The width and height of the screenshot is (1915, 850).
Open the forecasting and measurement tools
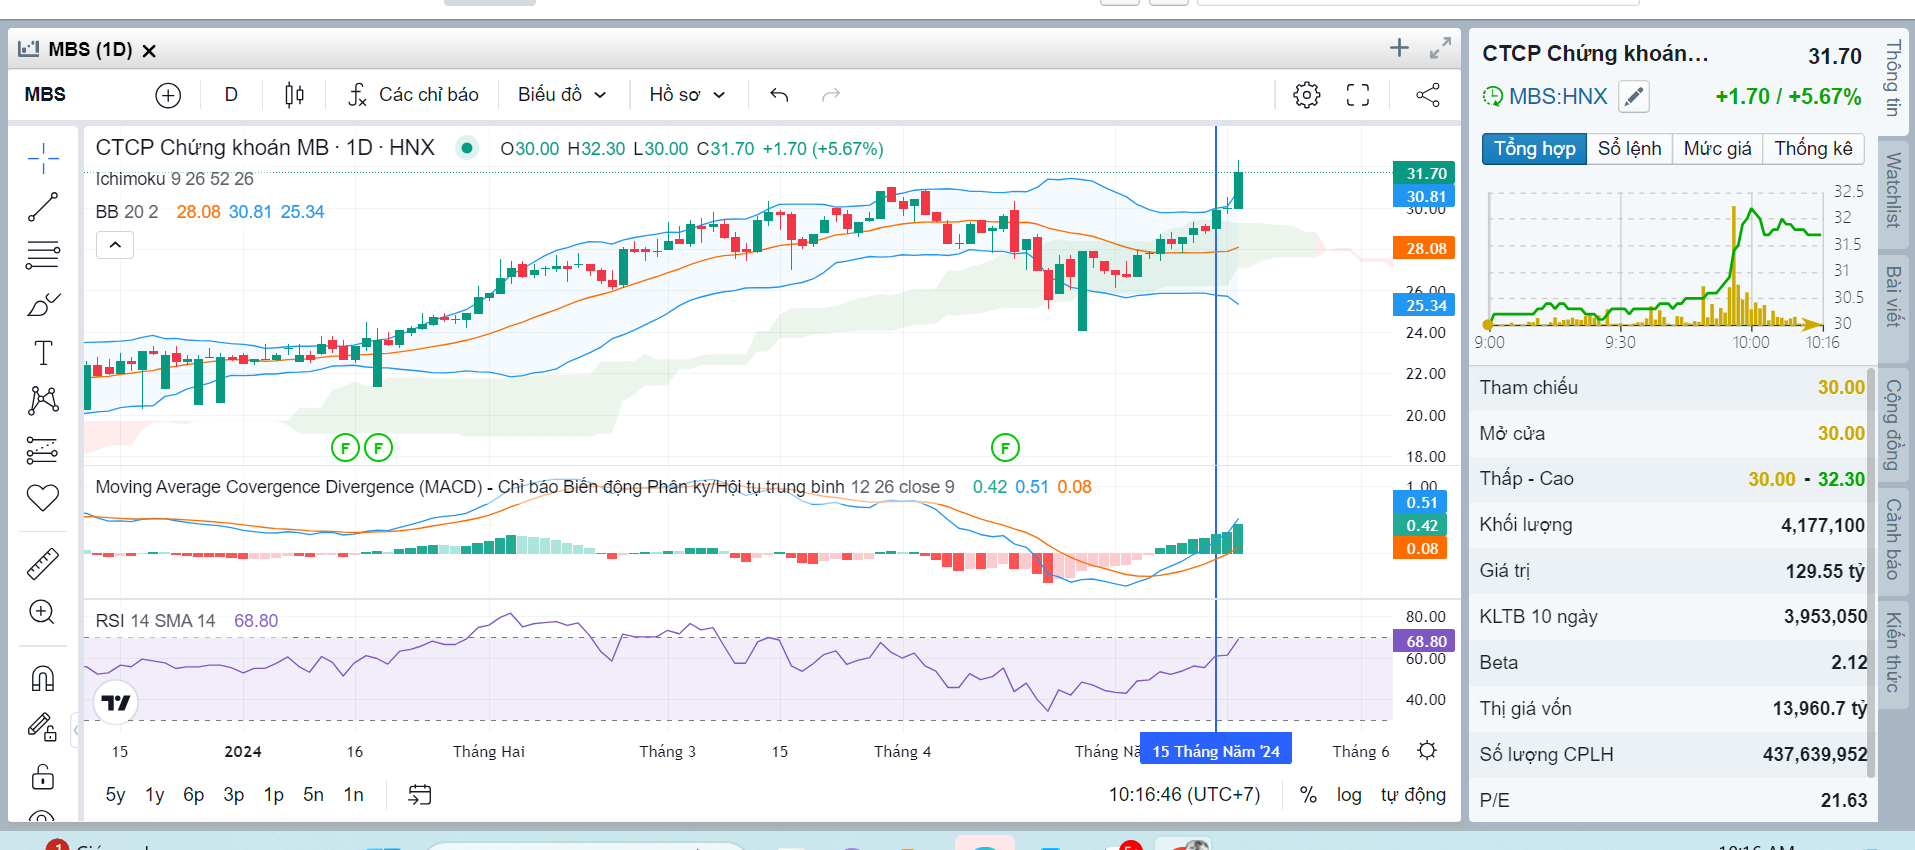(x=43, y=450)
